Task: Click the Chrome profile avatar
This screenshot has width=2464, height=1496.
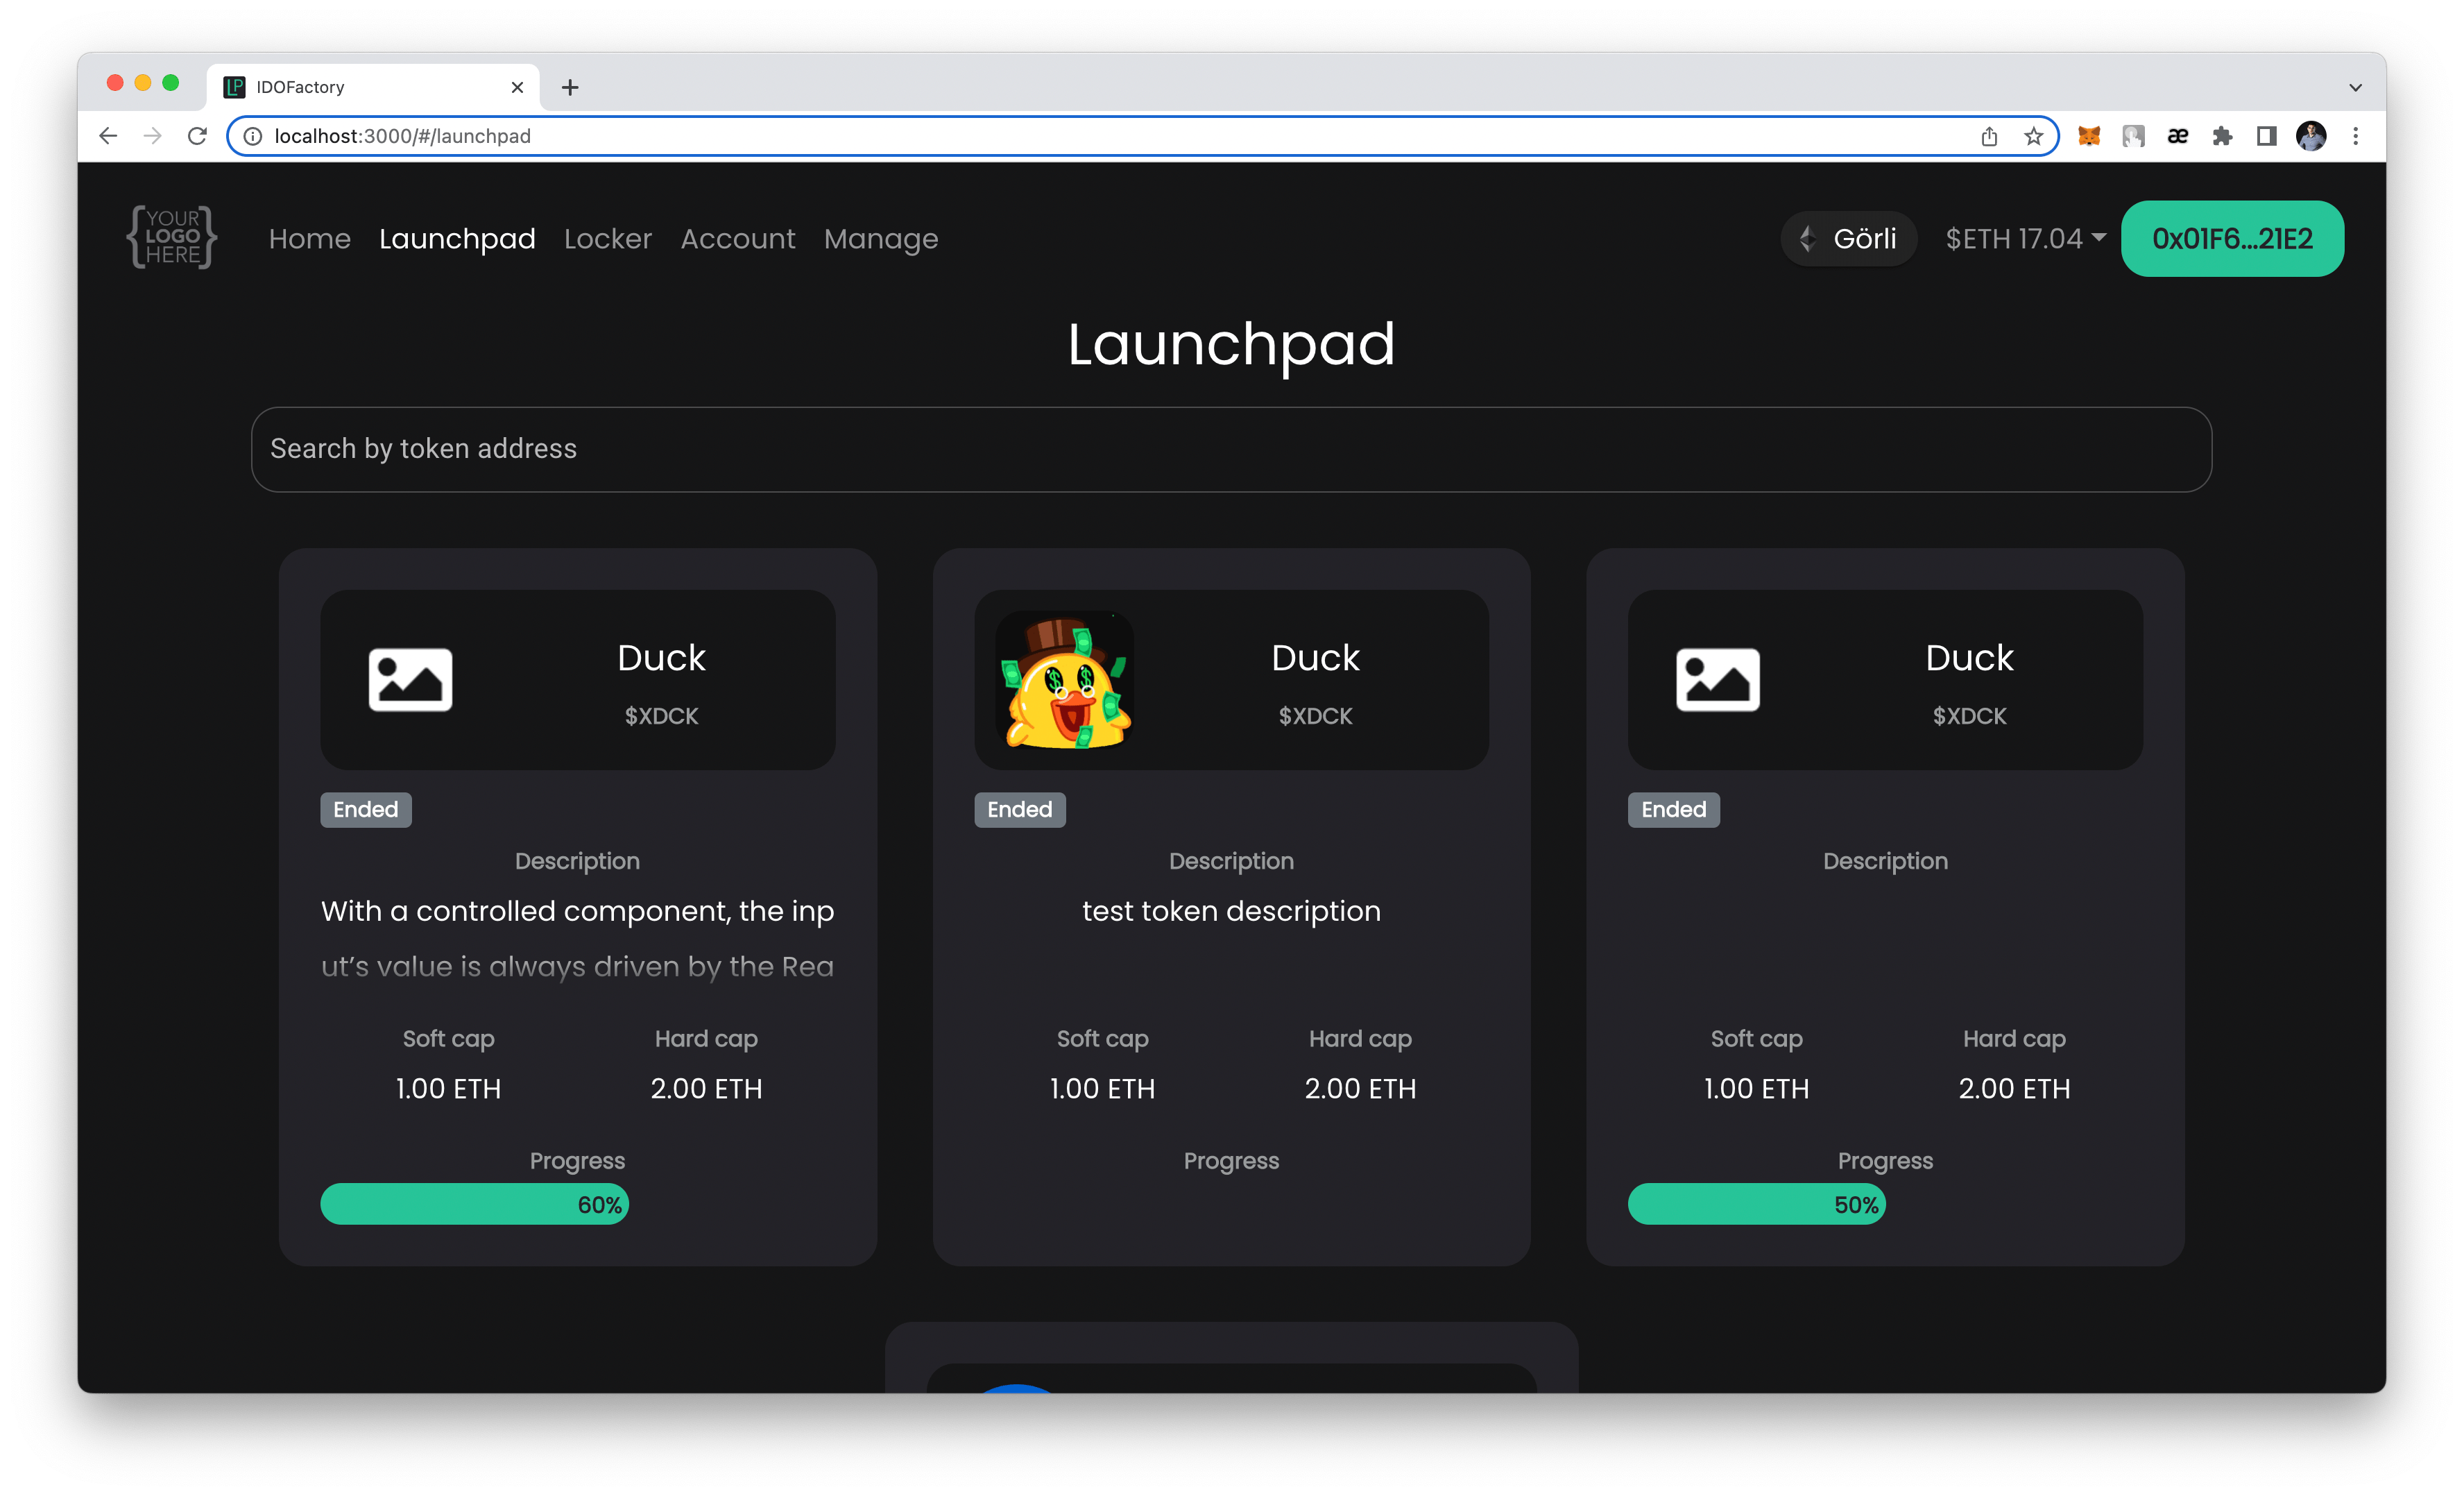Action: pos(2311,136)
